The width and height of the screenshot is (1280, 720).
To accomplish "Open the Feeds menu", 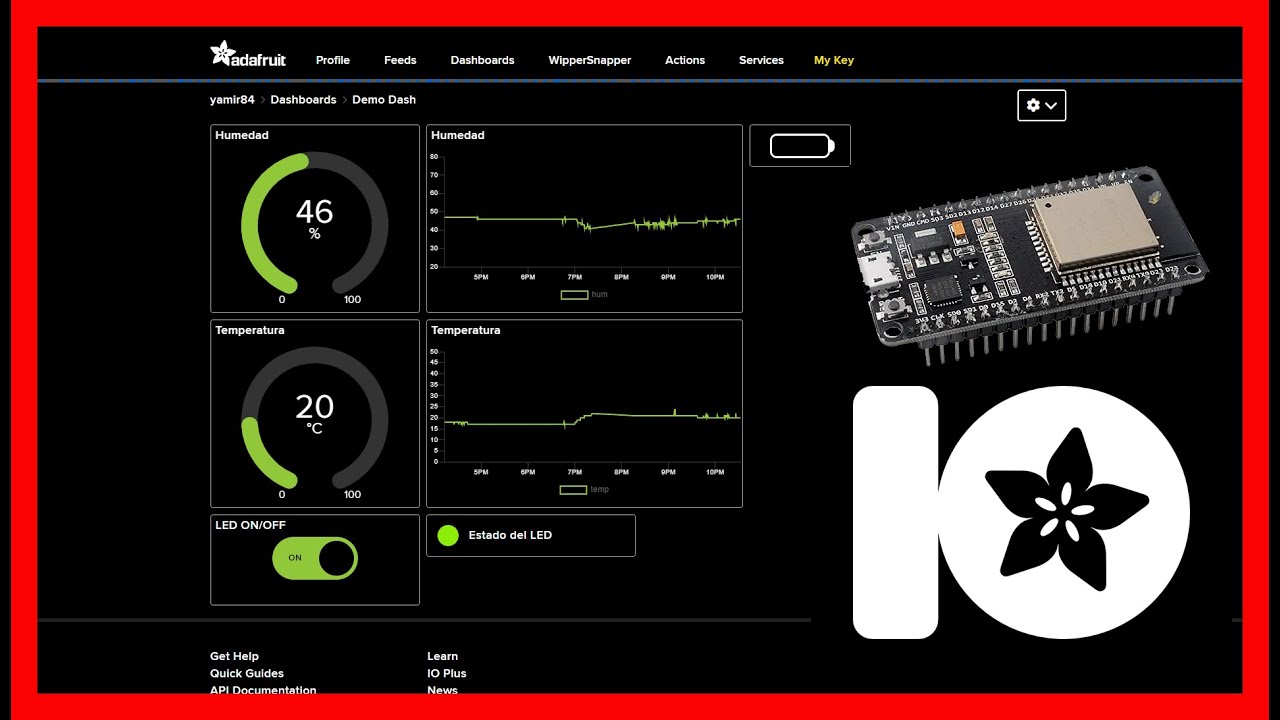I will (x=400, y=60).
